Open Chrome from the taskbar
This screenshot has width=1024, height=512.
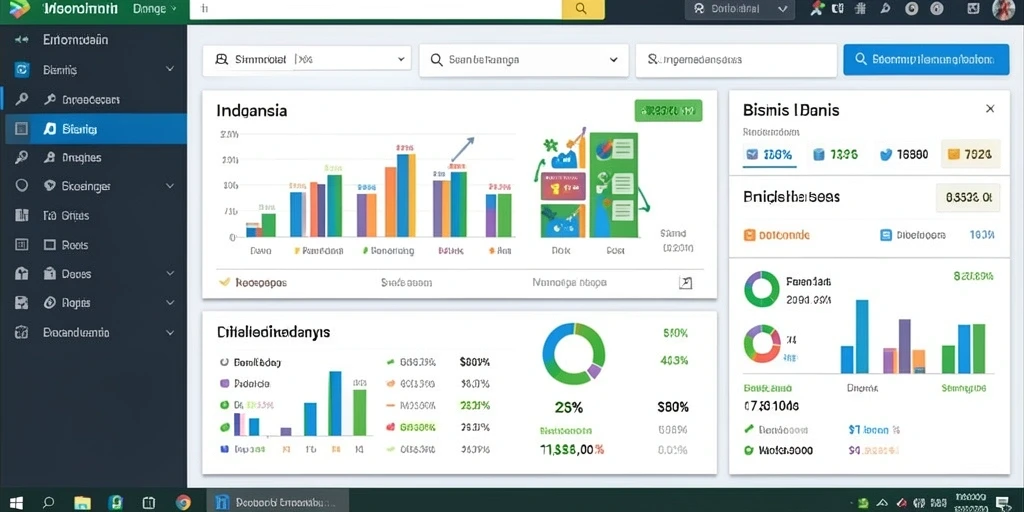tap(184, 502)
